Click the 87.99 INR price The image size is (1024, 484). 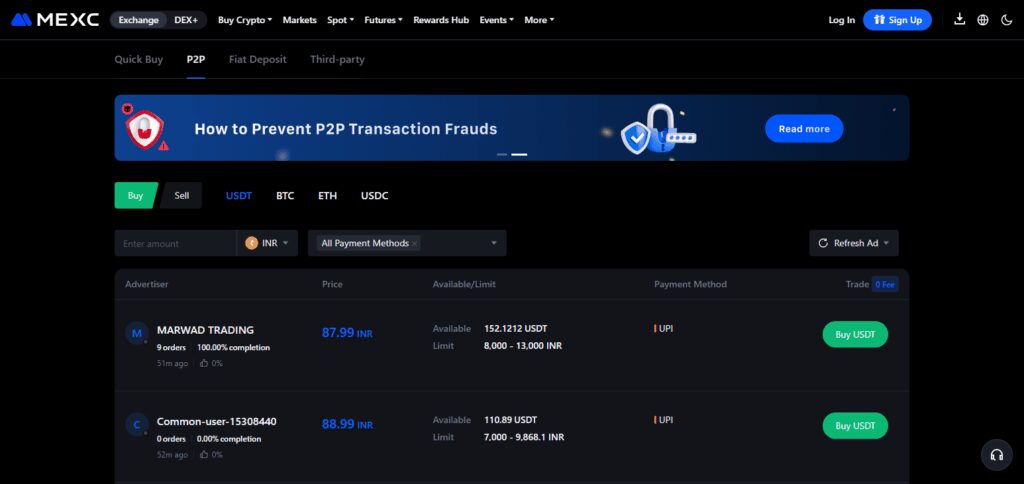tap(347, 332)
